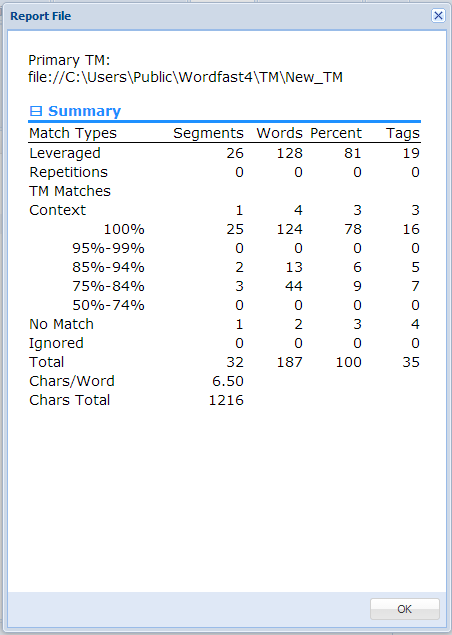Click the Words column header

279,133
